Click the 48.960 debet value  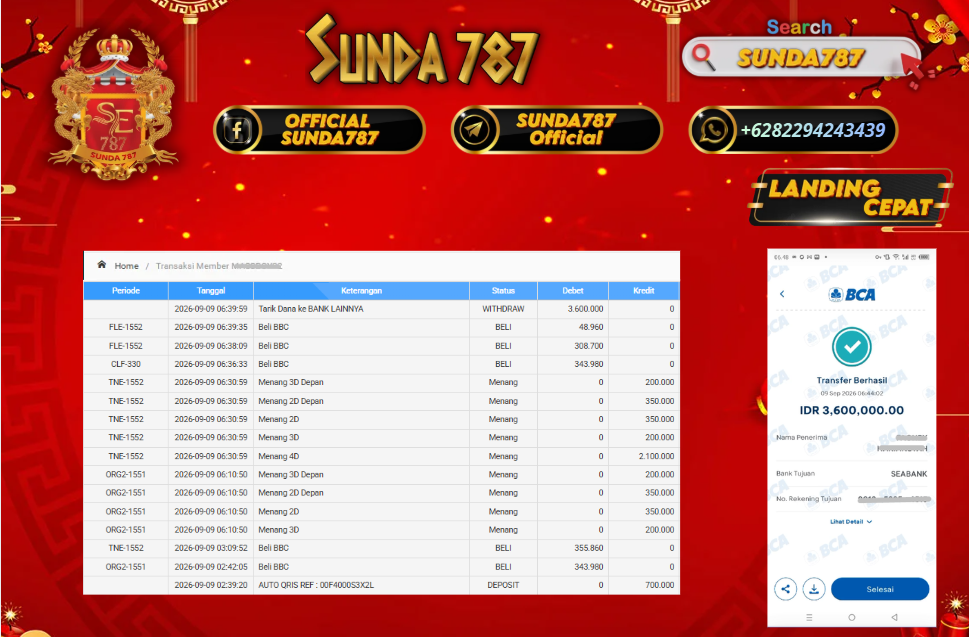(591, 327)
